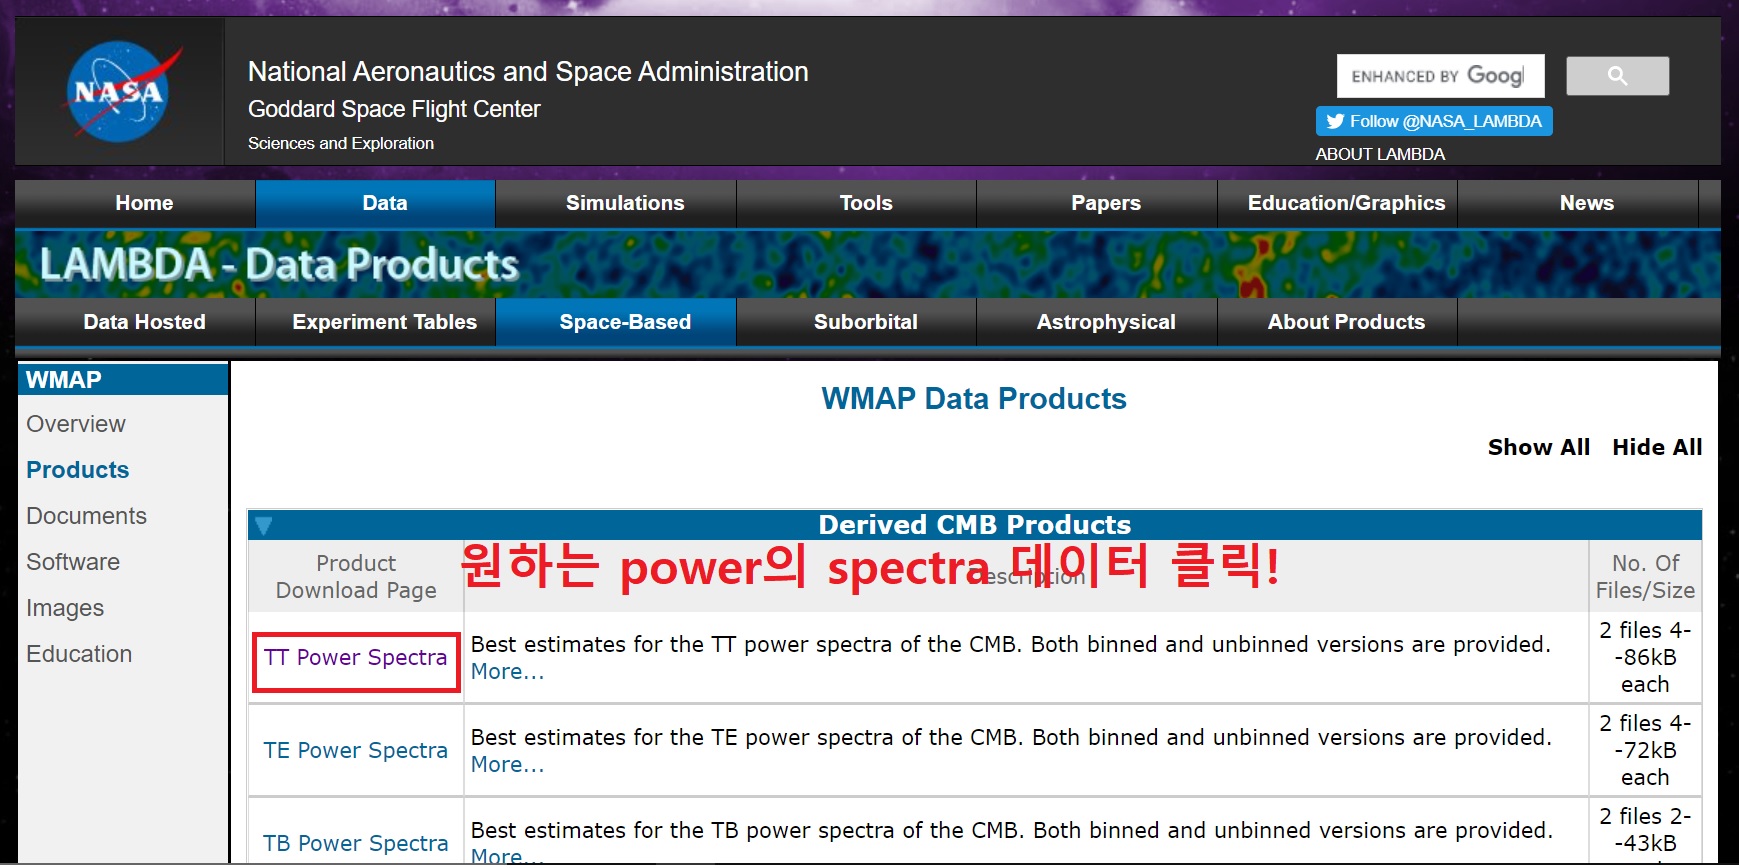Screen dimensions: 1739x868
Task: Open Images in the WMAP sidebar
Action: tap(65, 608)
